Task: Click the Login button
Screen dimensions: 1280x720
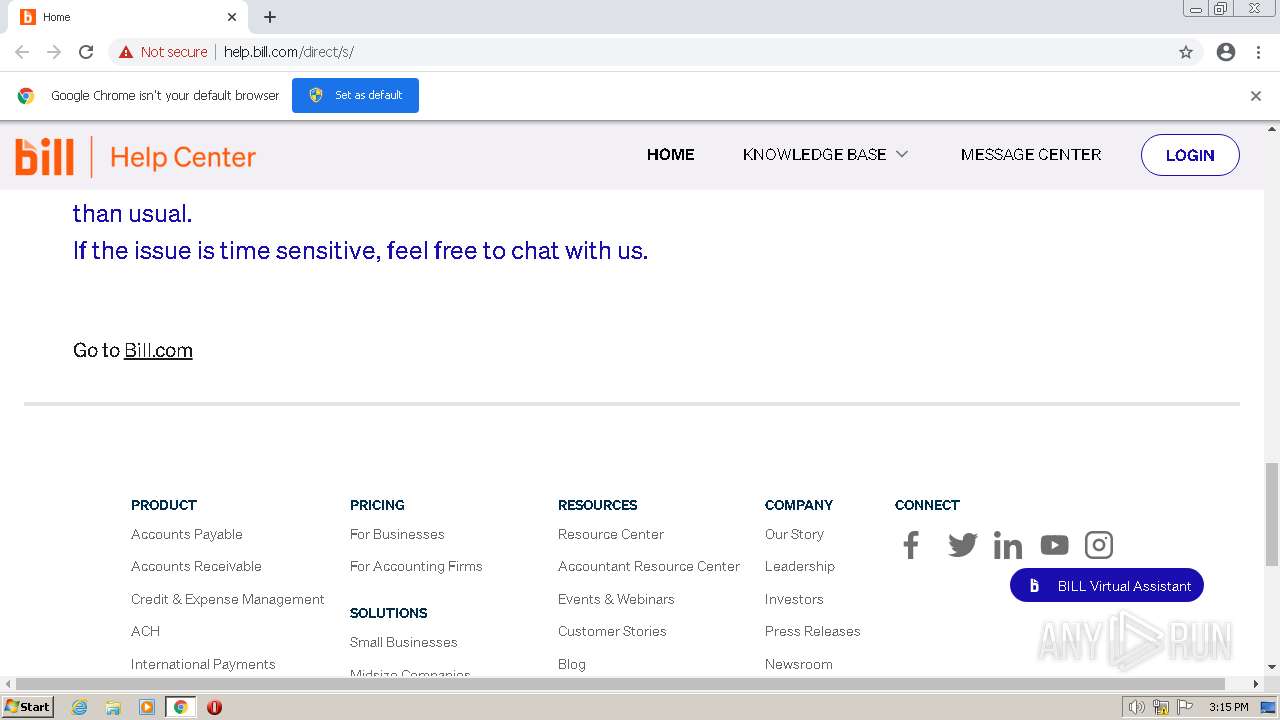Action: (x=1190, y=155)
